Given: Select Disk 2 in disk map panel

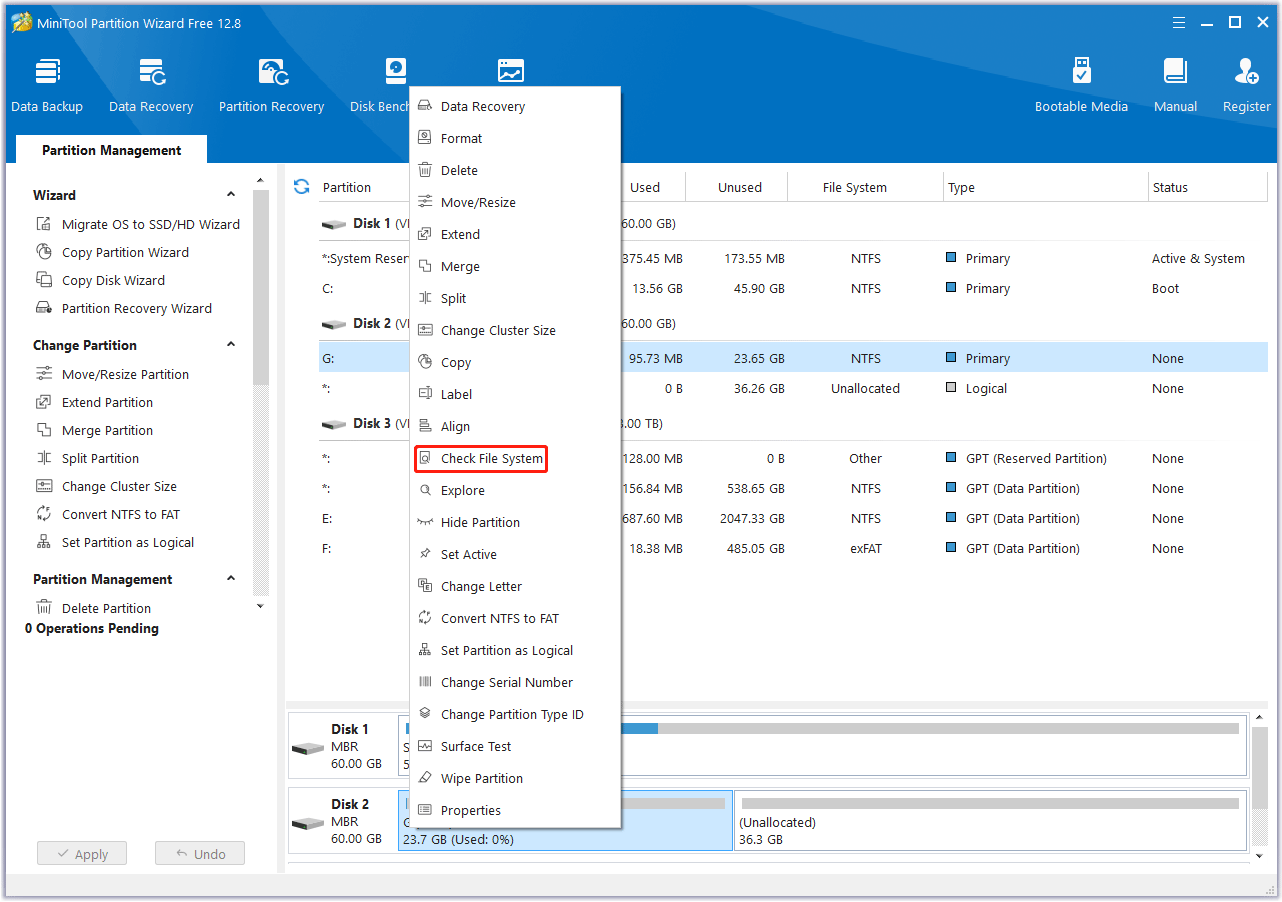Looking at the screenshot, I should click(x=343, y=820).
